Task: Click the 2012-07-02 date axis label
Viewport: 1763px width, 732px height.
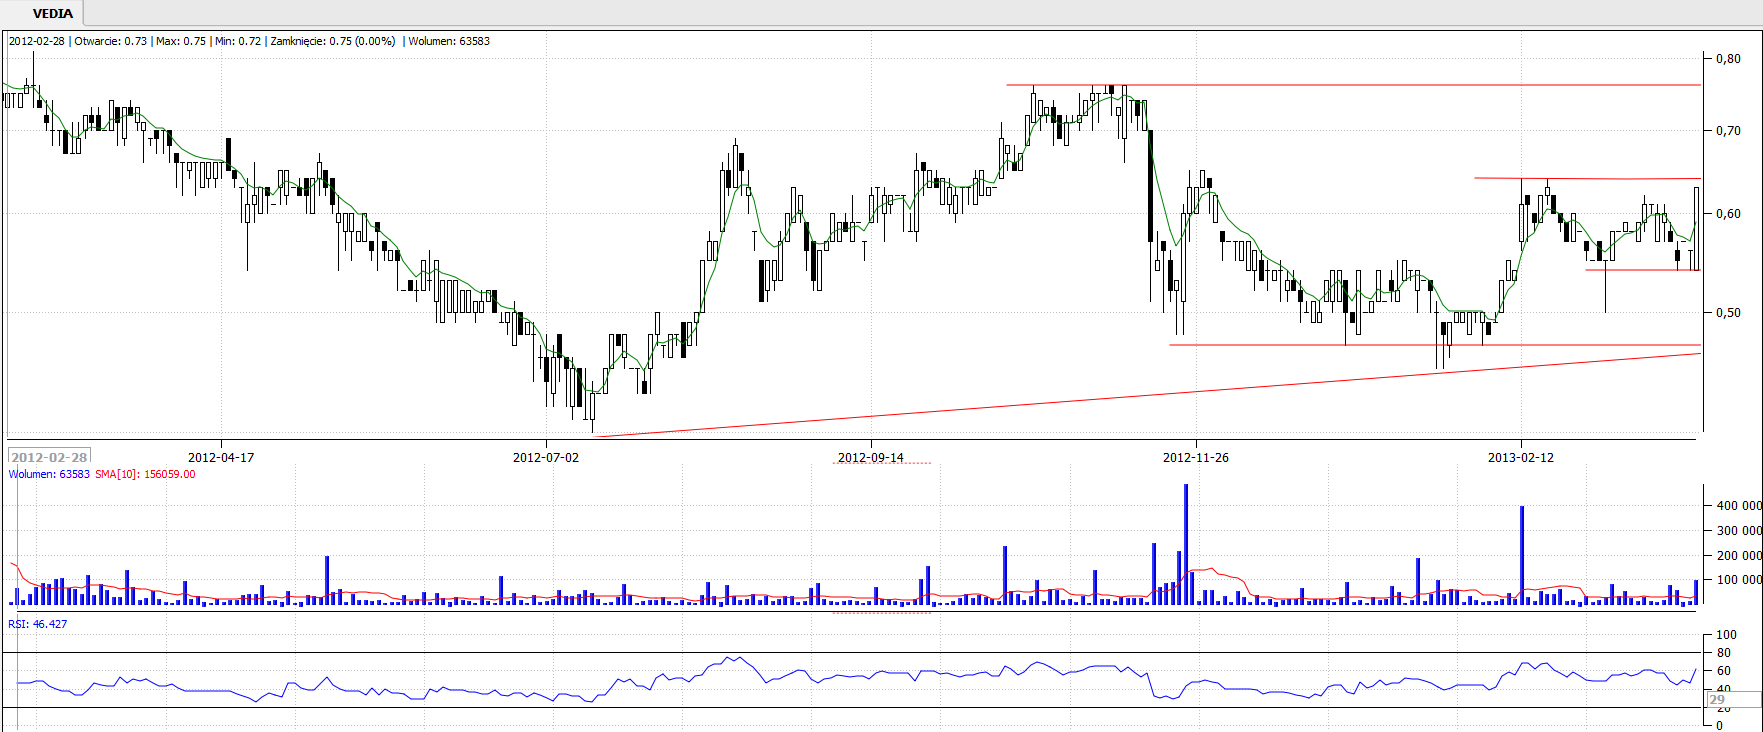Action: [546, 457]
